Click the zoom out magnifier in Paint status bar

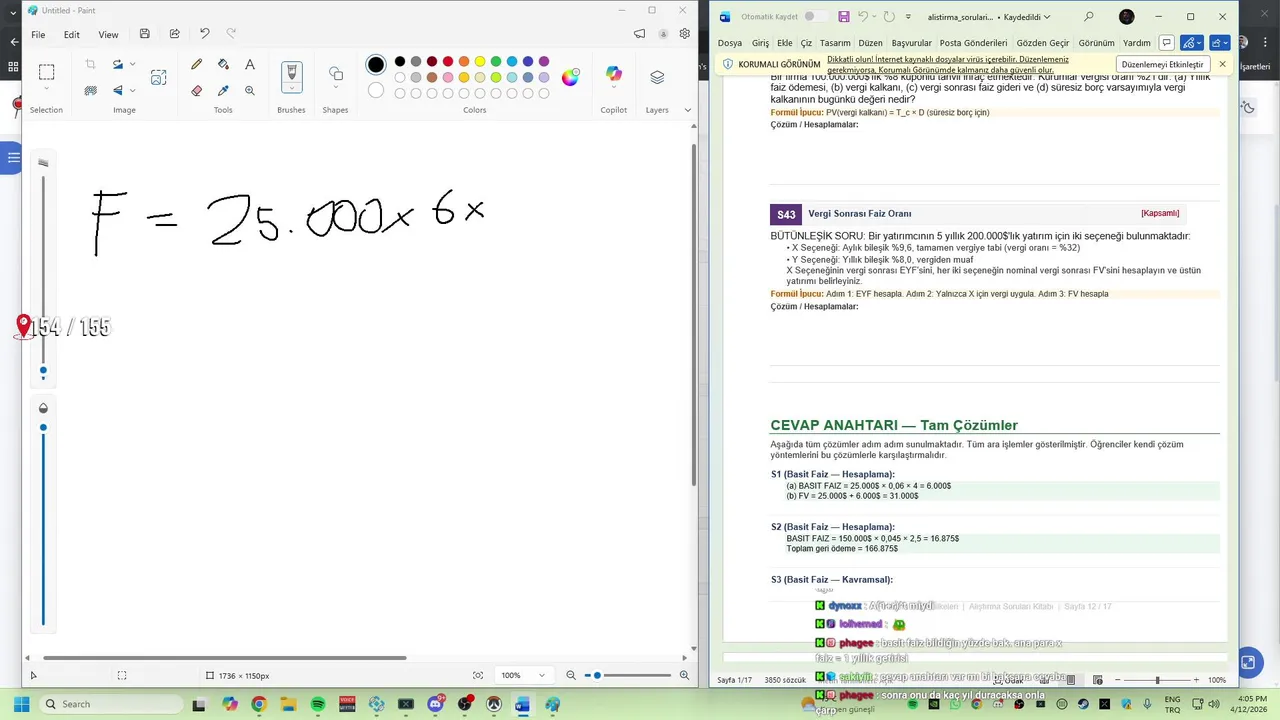(571, 675)
